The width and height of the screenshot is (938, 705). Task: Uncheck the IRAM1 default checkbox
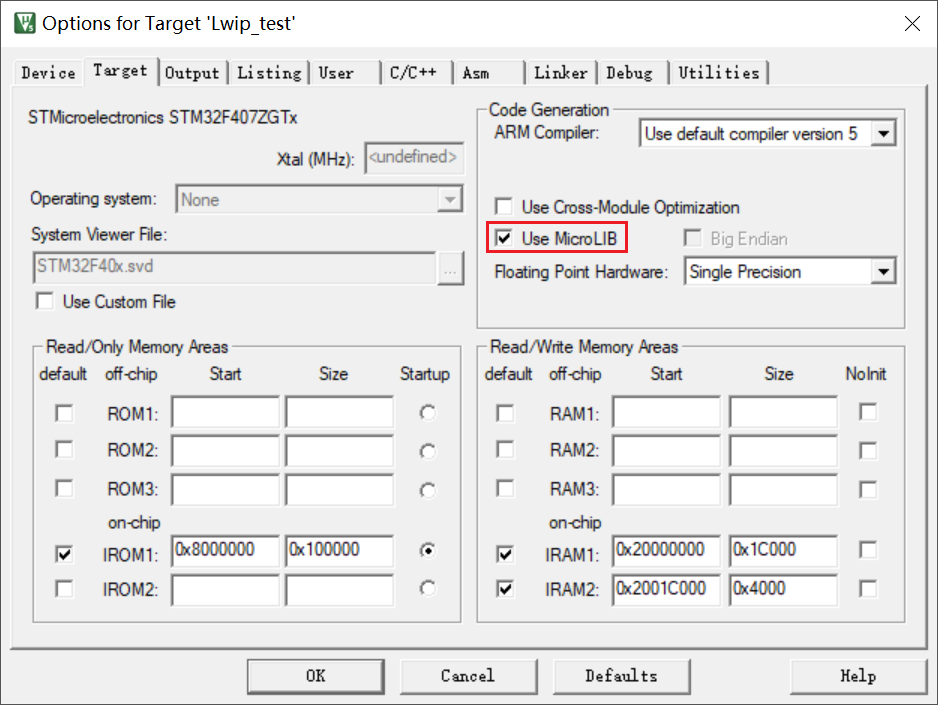pyautogui.click(x=505, y=554)
